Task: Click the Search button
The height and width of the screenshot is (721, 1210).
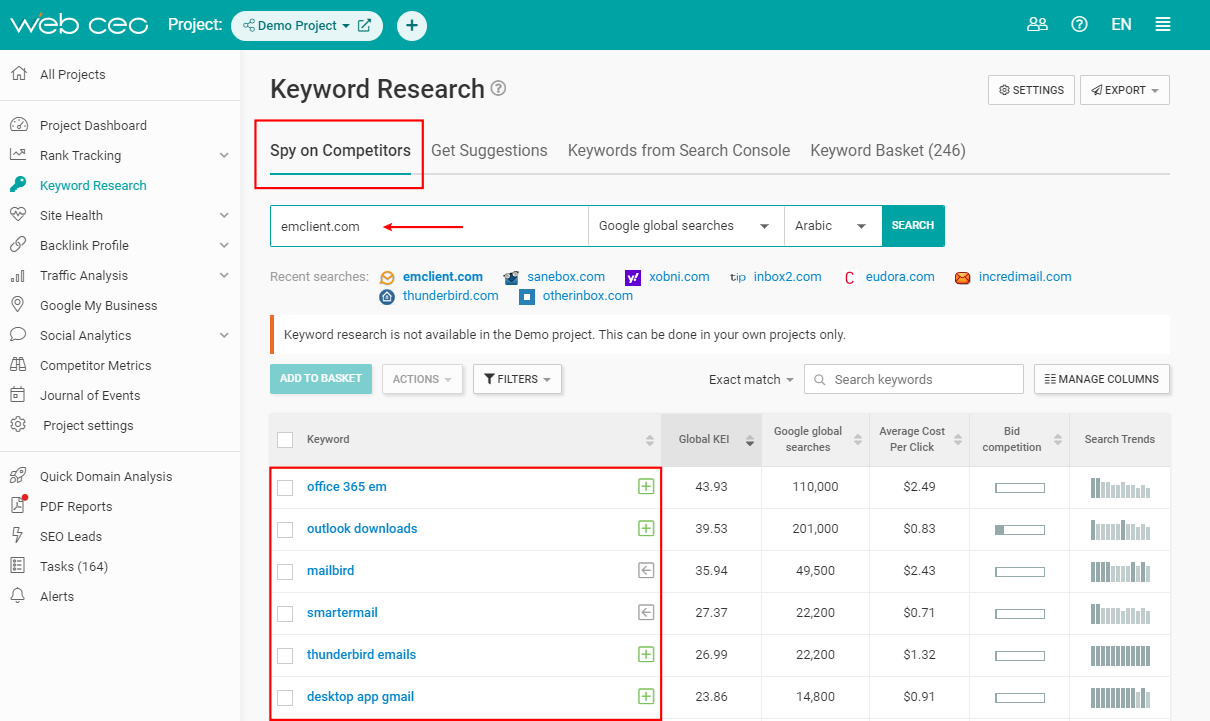Action: [x=913, y=226]
